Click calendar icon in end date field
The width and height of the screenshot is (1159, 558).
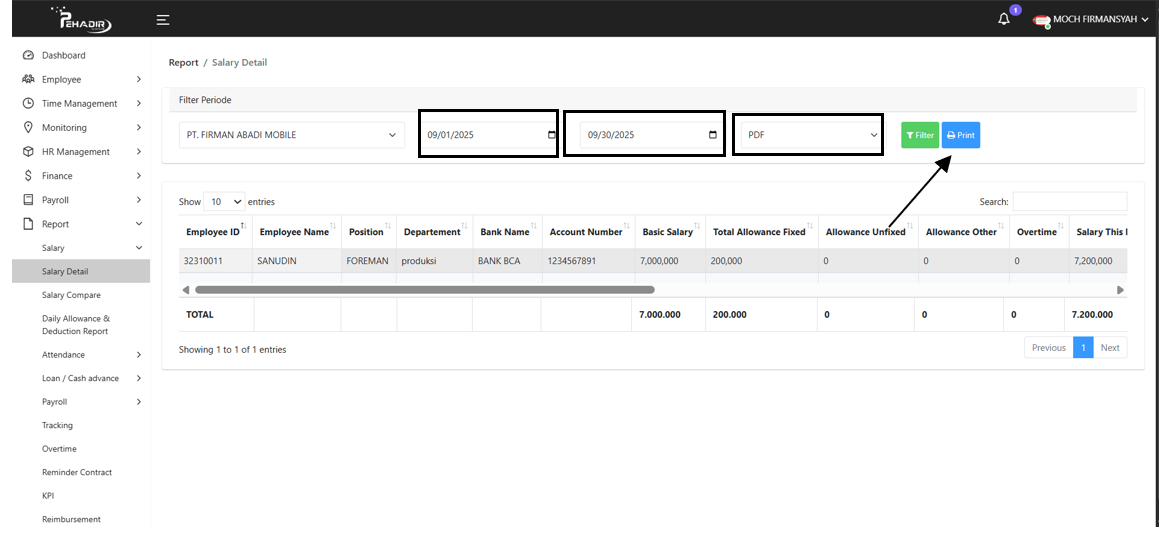click(712, 135)
